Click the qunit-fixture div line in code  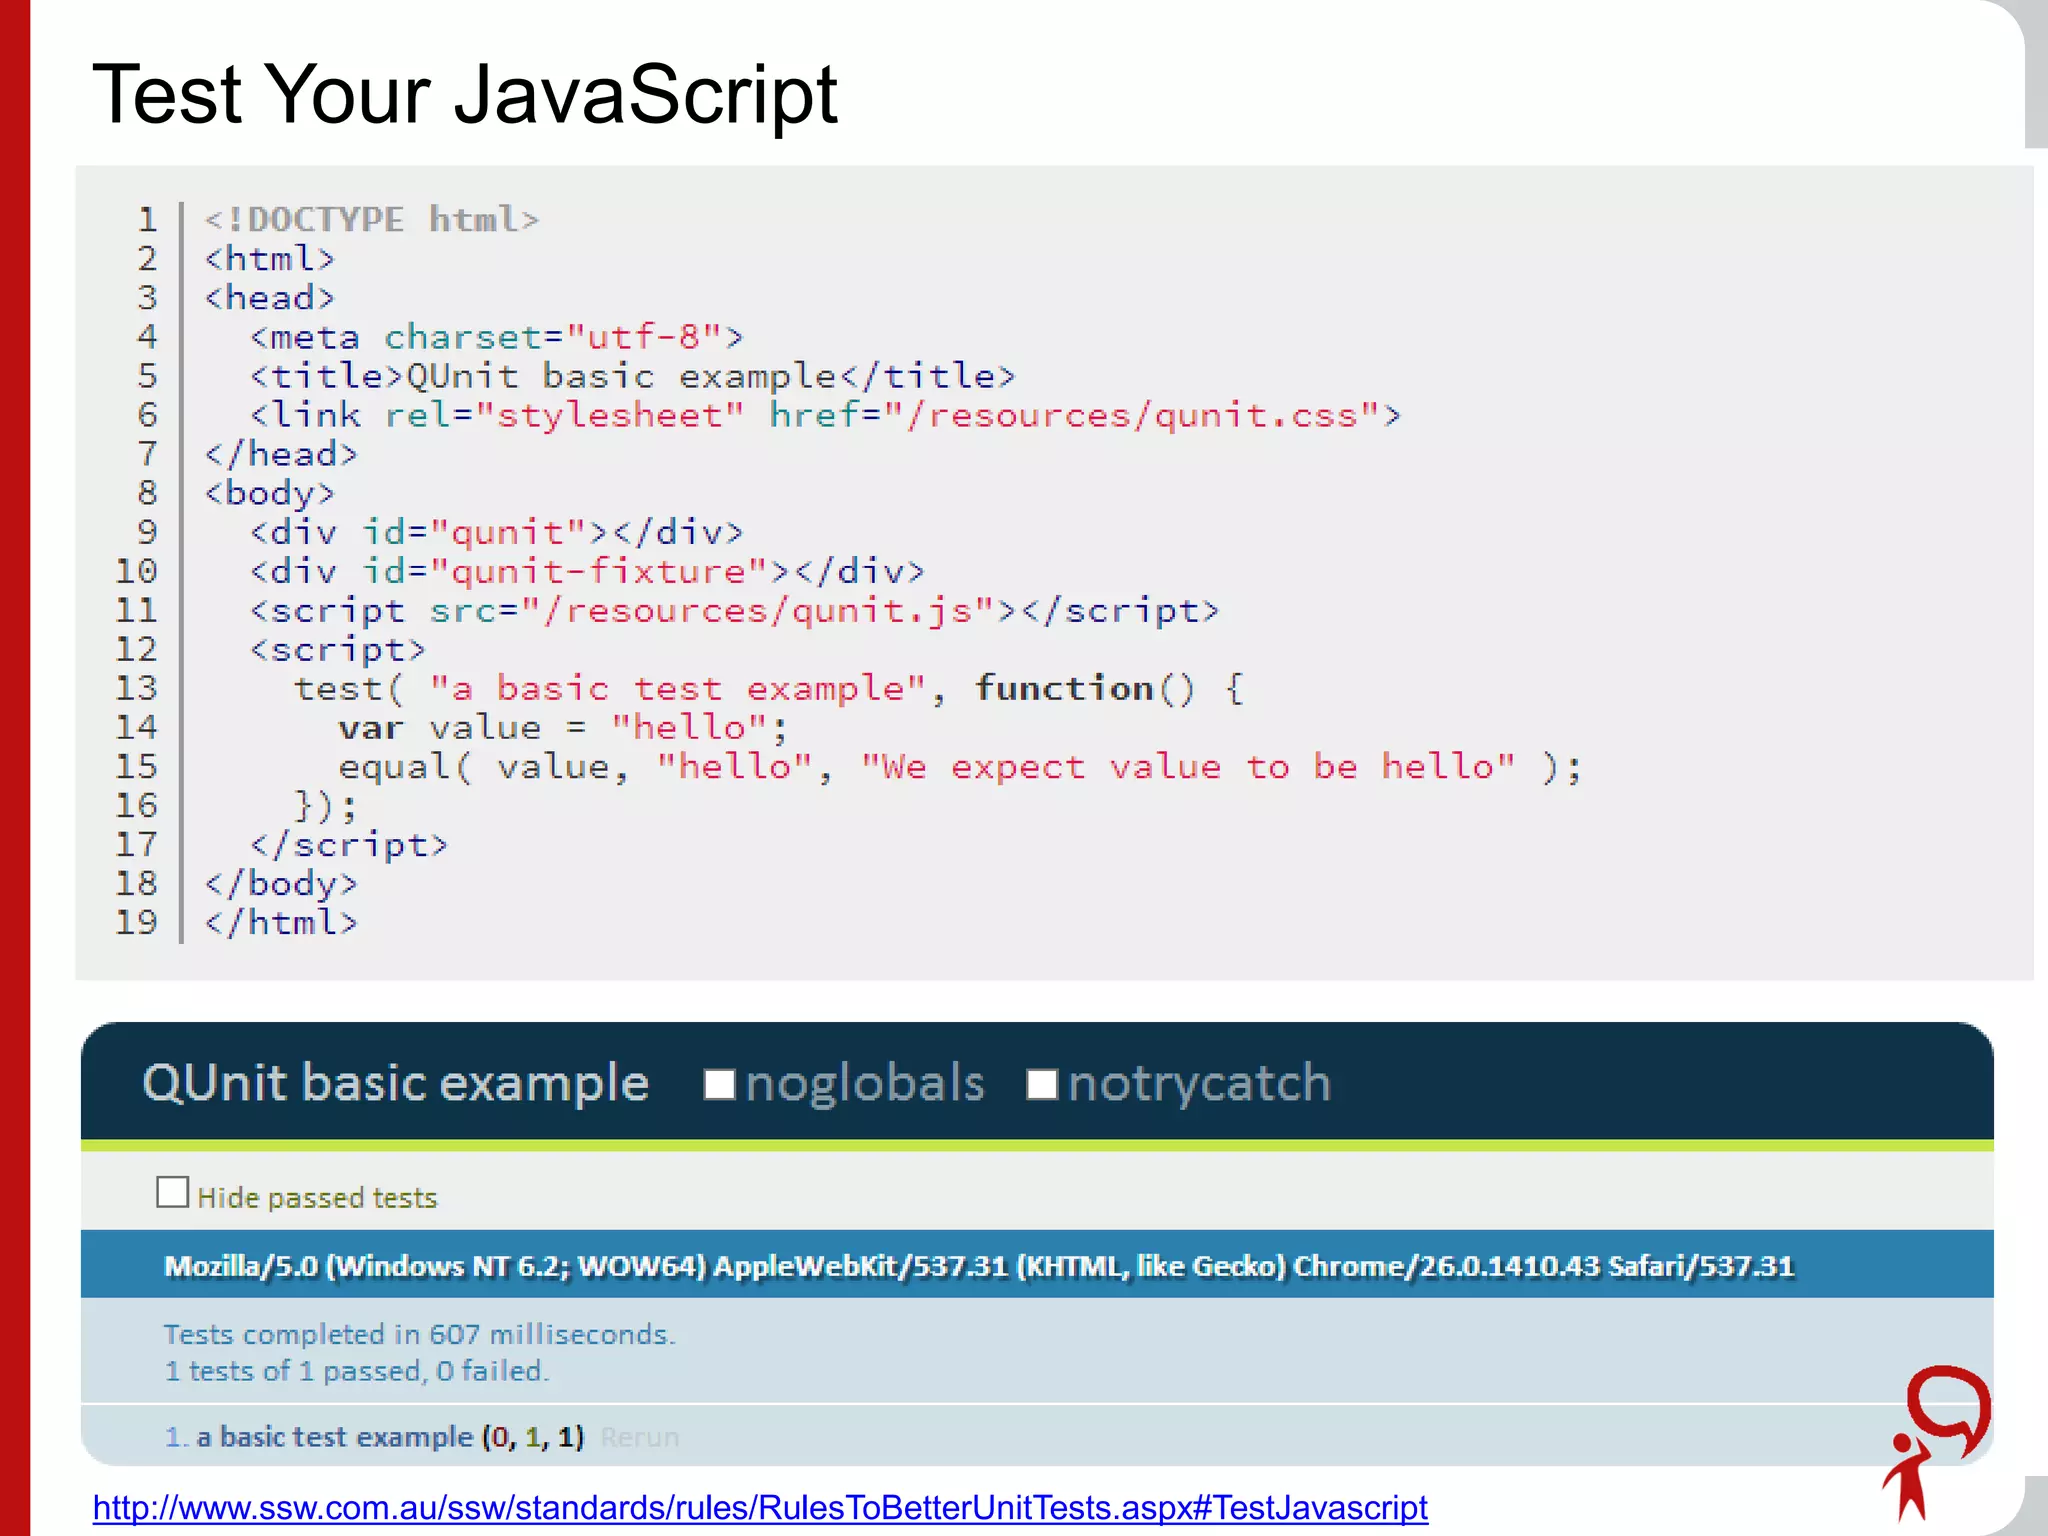tap(587, 572)
